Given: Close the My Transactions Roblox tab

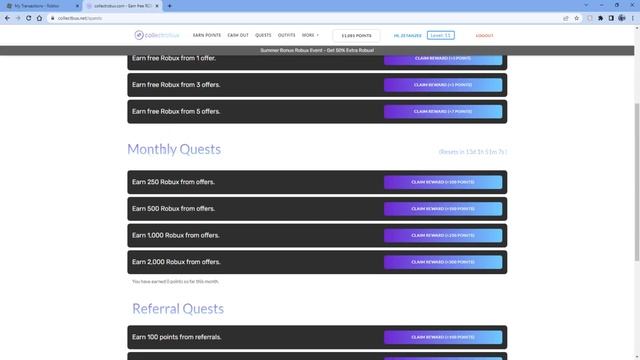Looking at the screenshot, I should coord(77,6).
